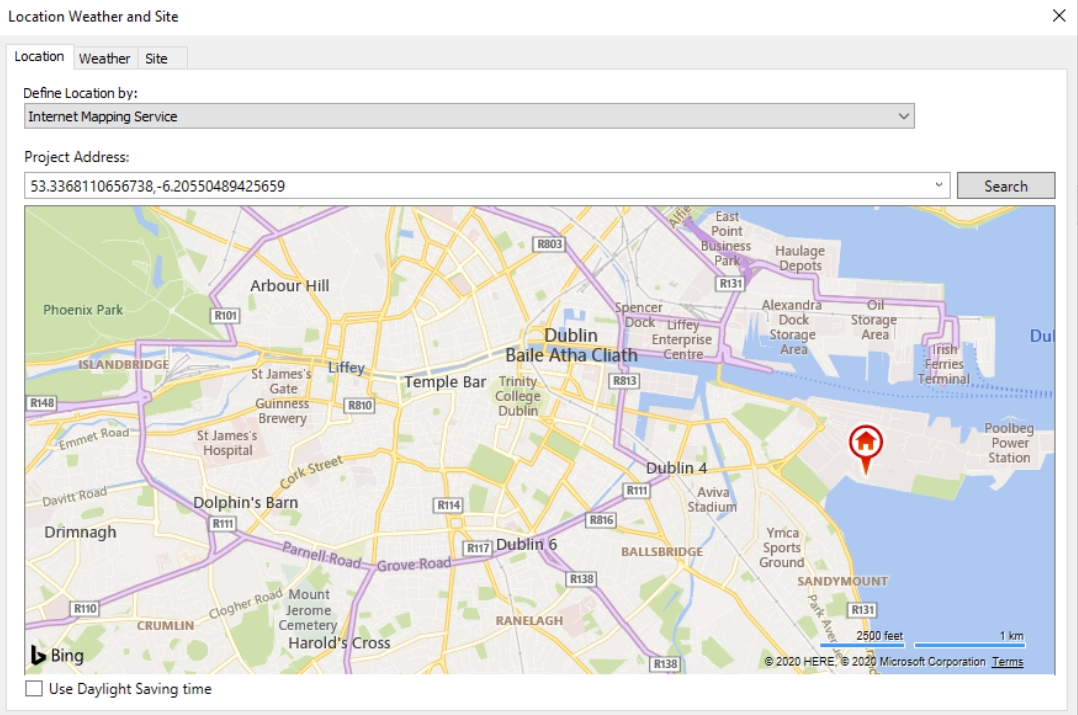Click the Ymca Sports Ground label
Screen dimensions: 1078x715
(782, 548)
